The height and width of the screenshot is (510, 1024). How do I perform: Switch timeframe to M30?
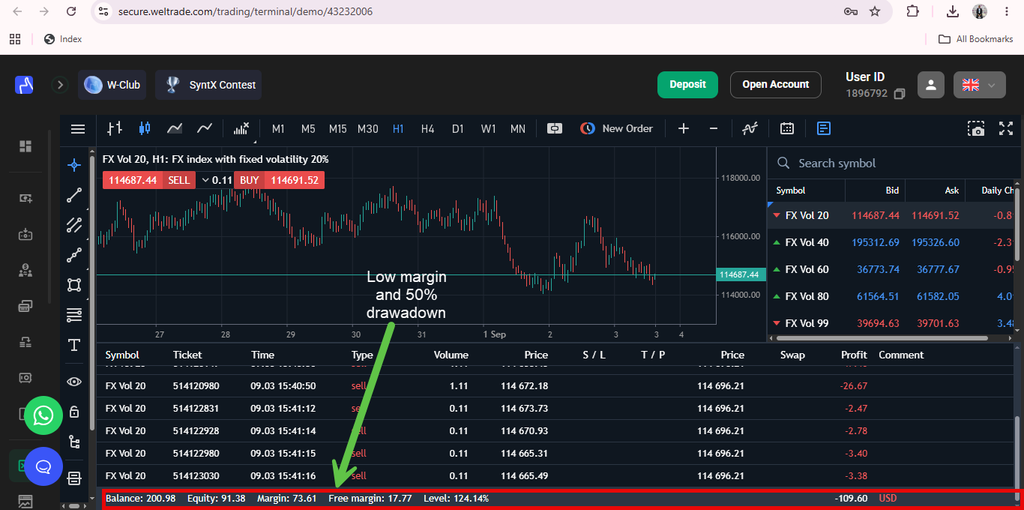[x=368, y=129]
